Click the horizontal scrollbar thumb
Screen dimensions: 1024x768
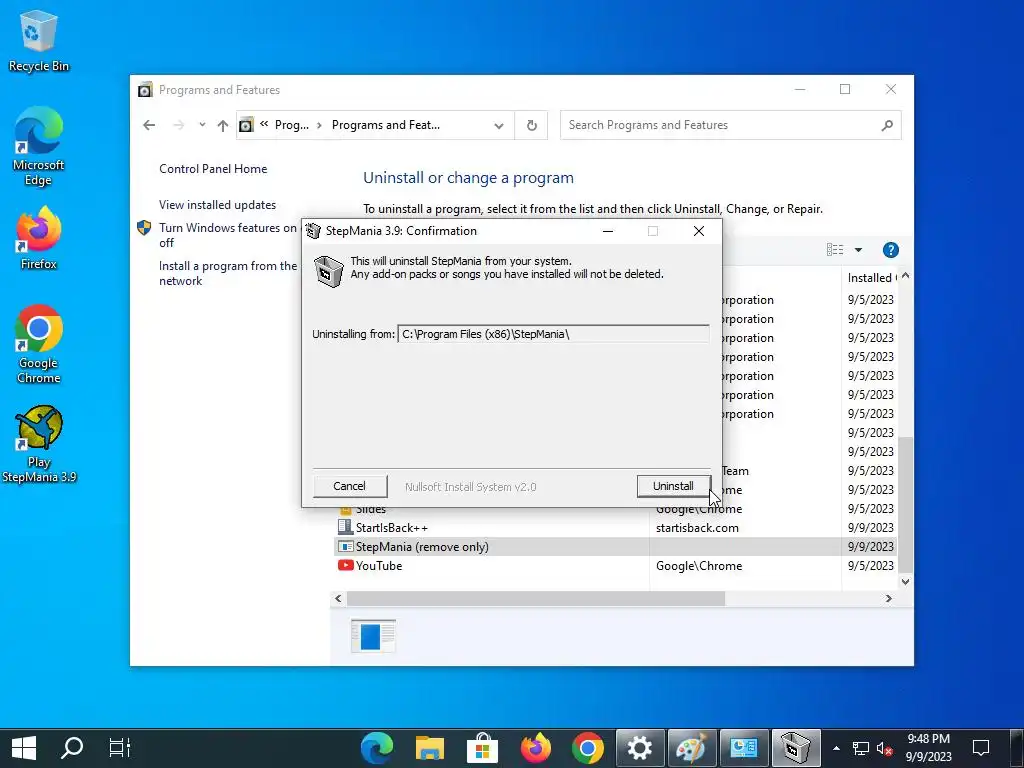(536, 598)
